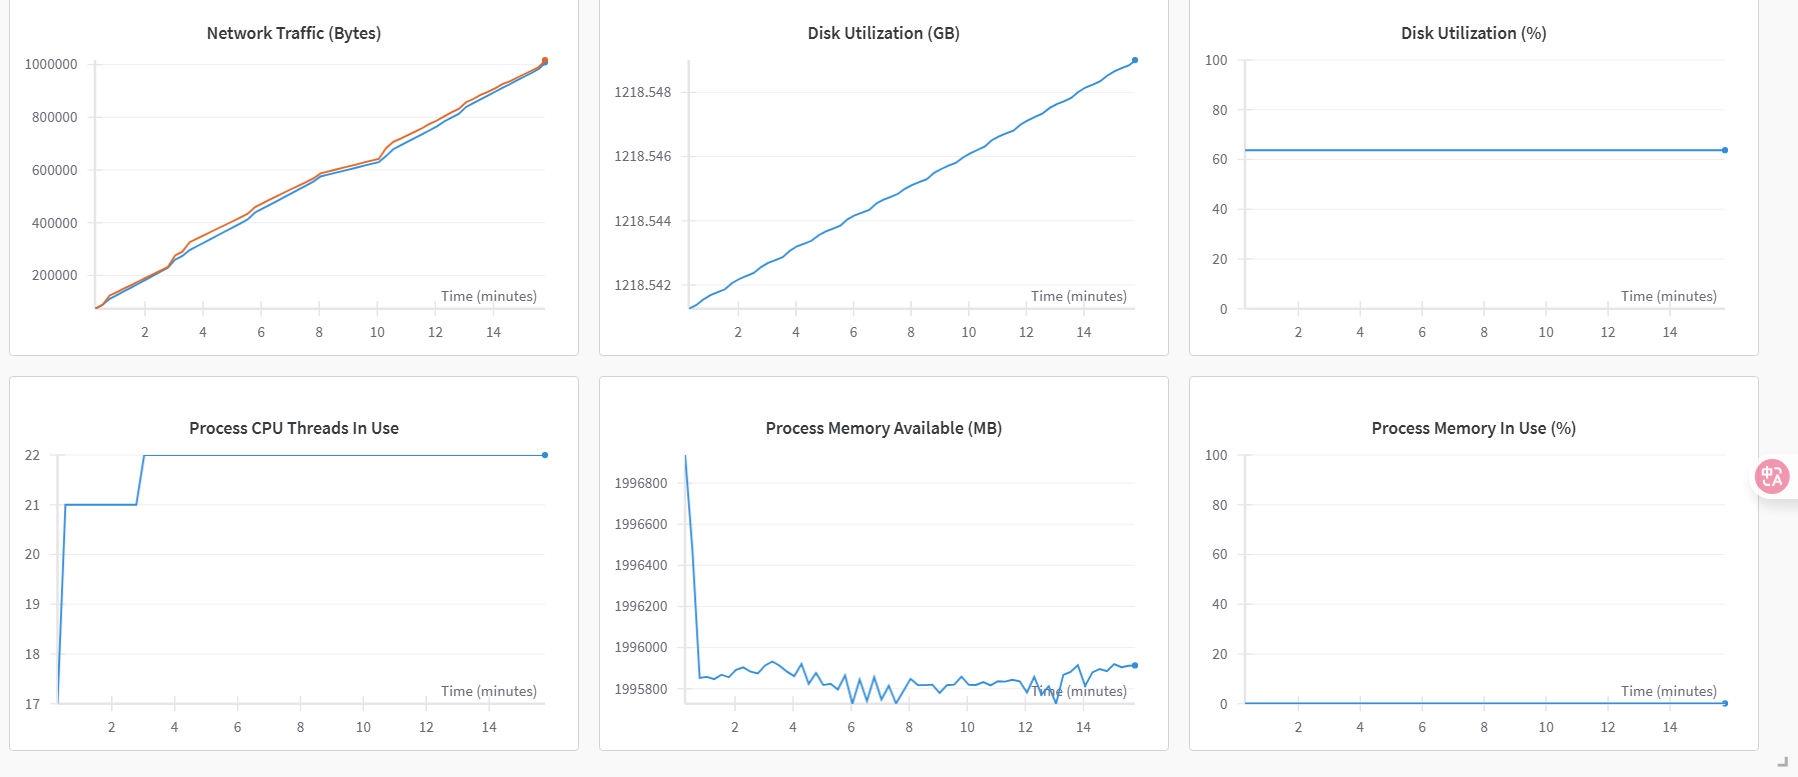Click the Network Traffic (Bytes) chart title
1798x777 pixels.
pos(293,33)
